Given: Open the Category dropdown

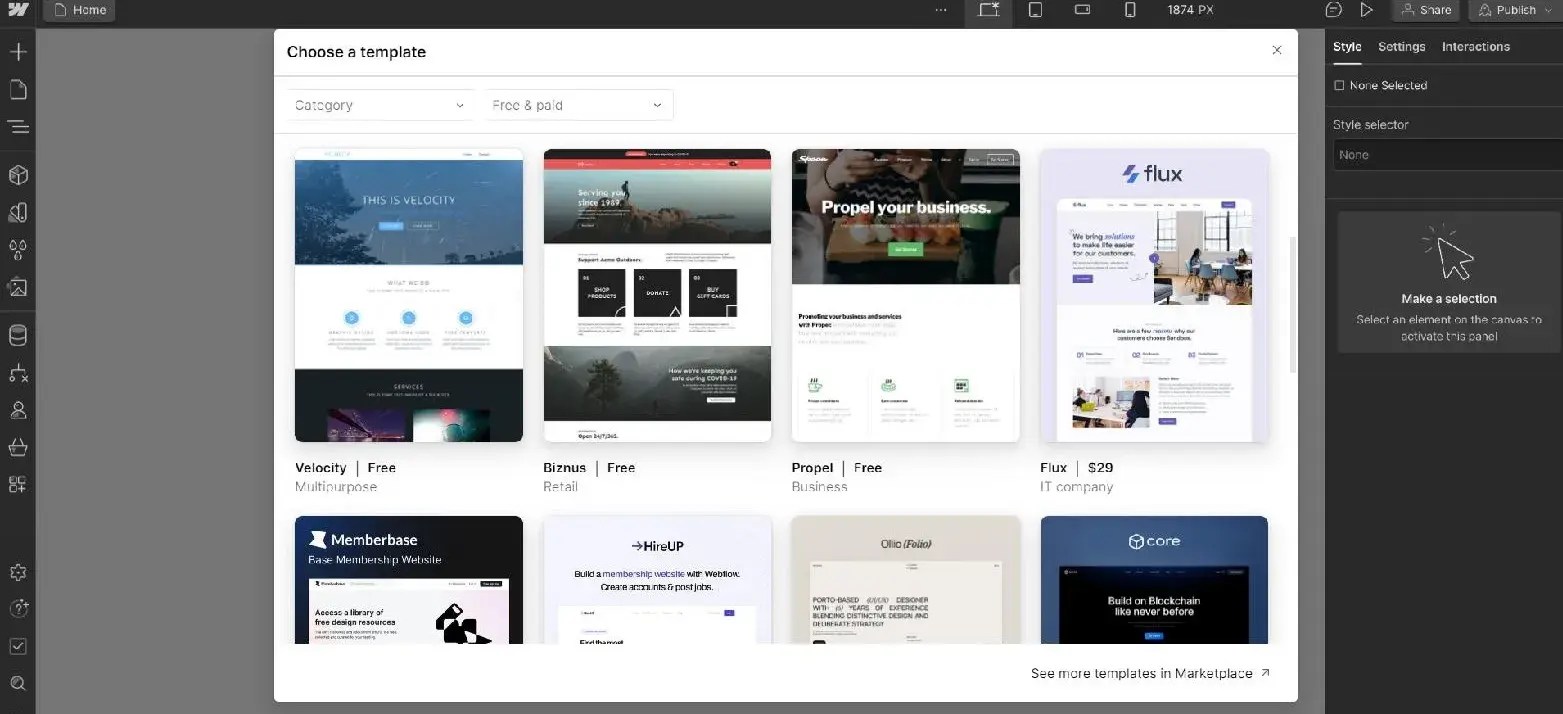Looking at the screenshot, I should point(380,104).
